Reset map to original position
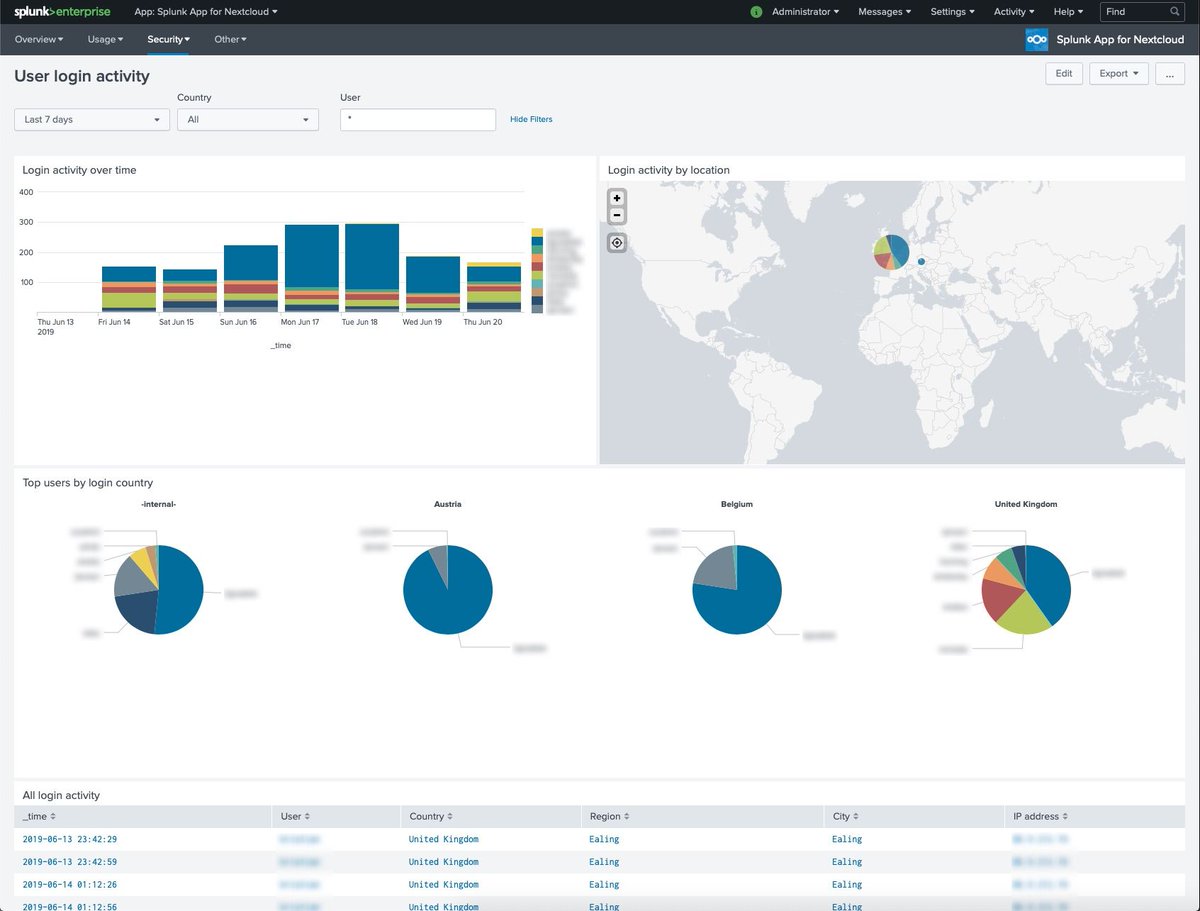Viewport: 1200px width, 911px height. tap(617, 243)
